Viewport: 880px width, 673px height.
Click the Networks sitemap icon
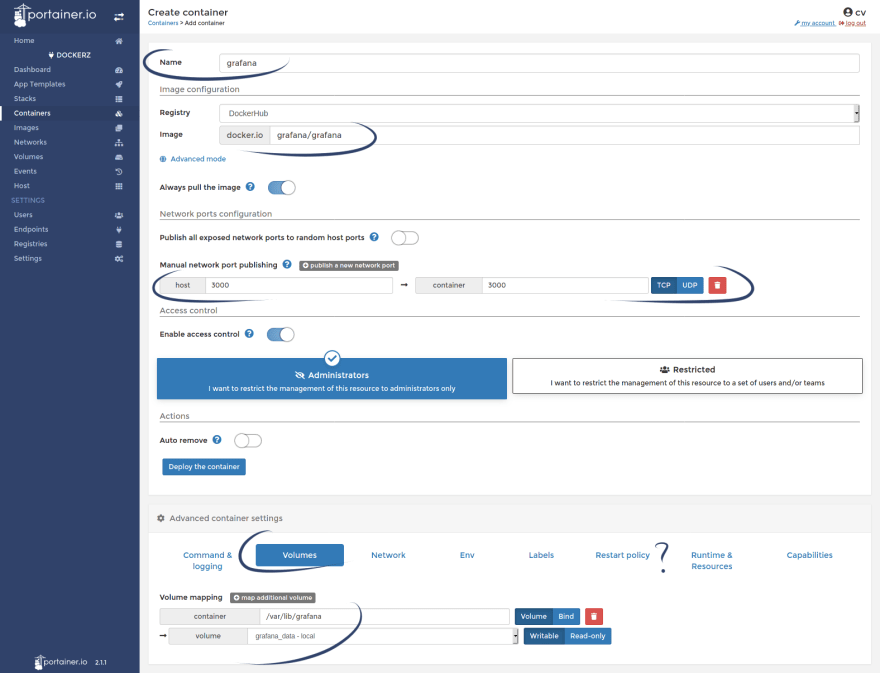(x=119, y=143)
